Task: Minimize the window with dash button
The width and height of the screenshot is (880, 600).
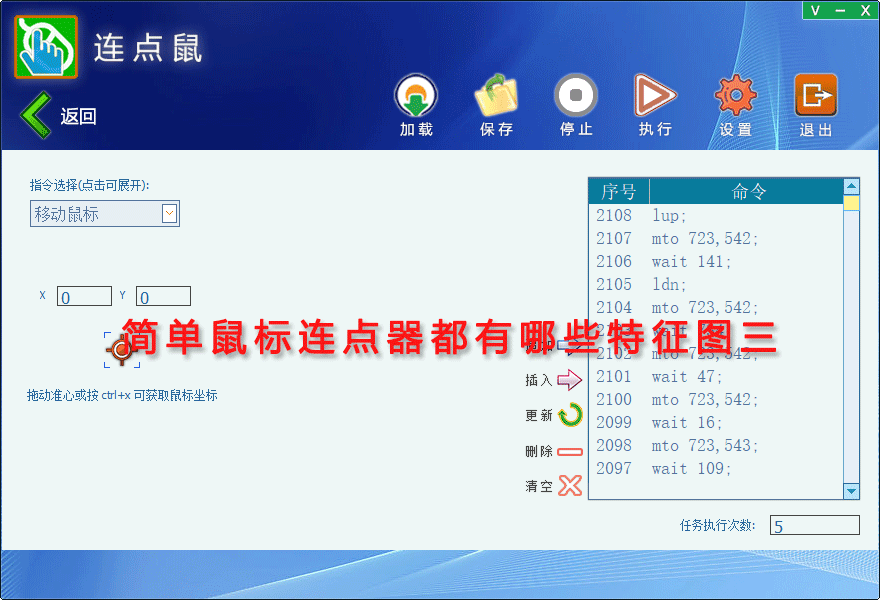Action: click(x=840, y=10)
